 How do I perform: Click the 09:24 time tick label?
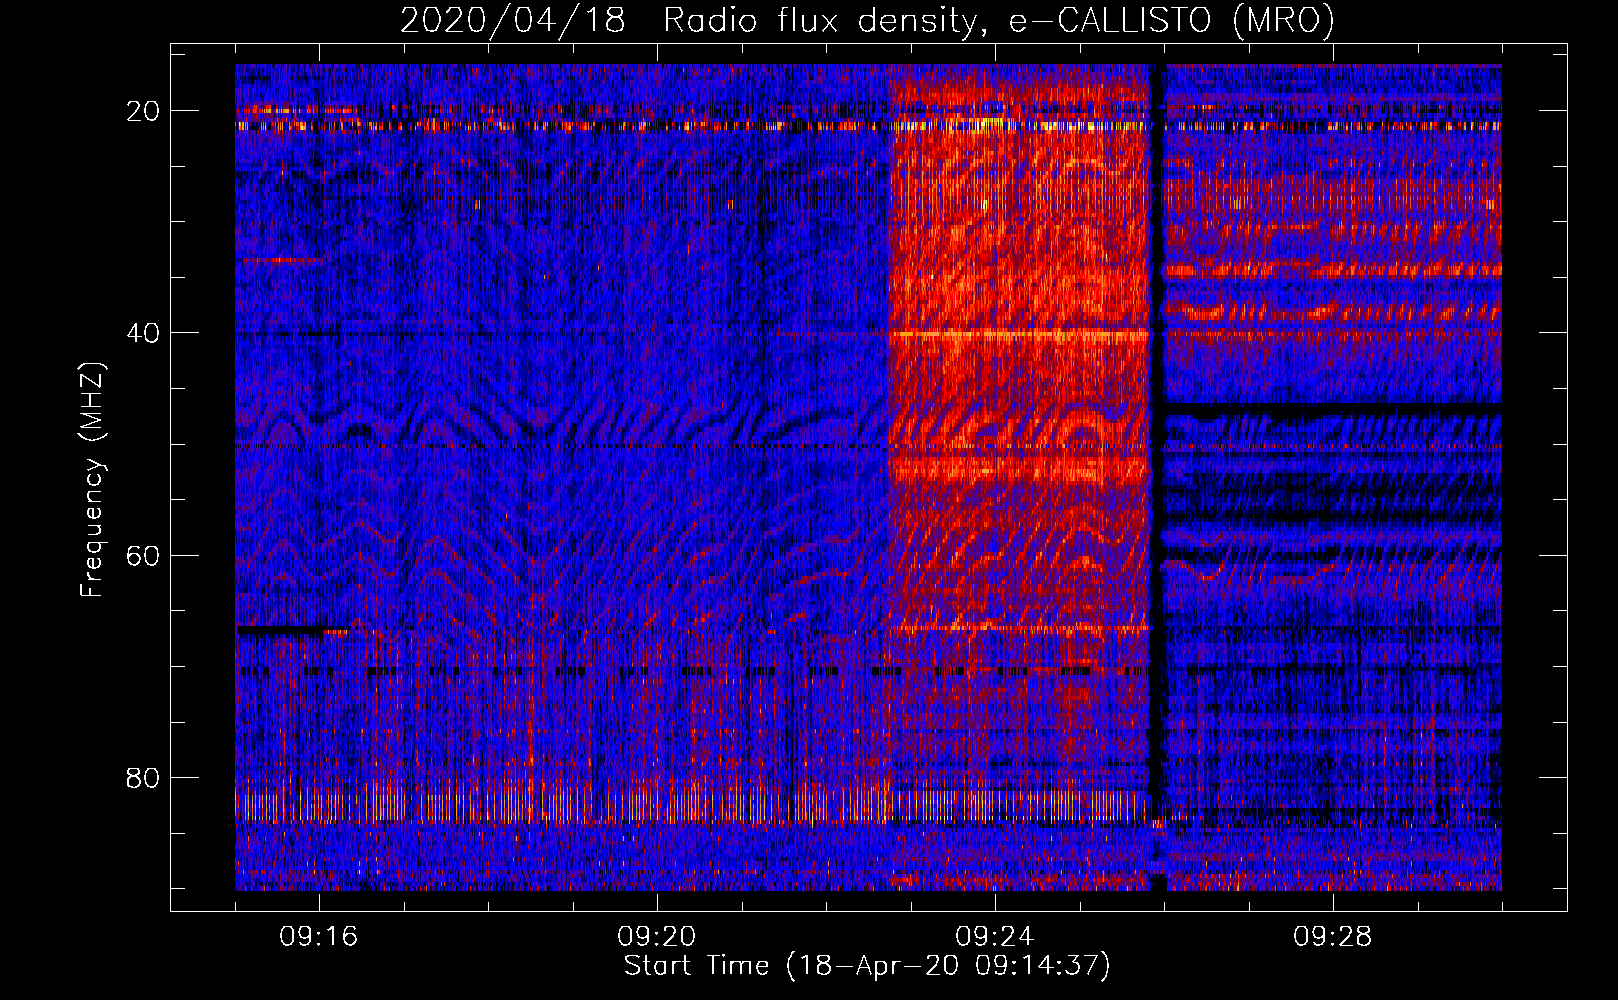point(995,937)
